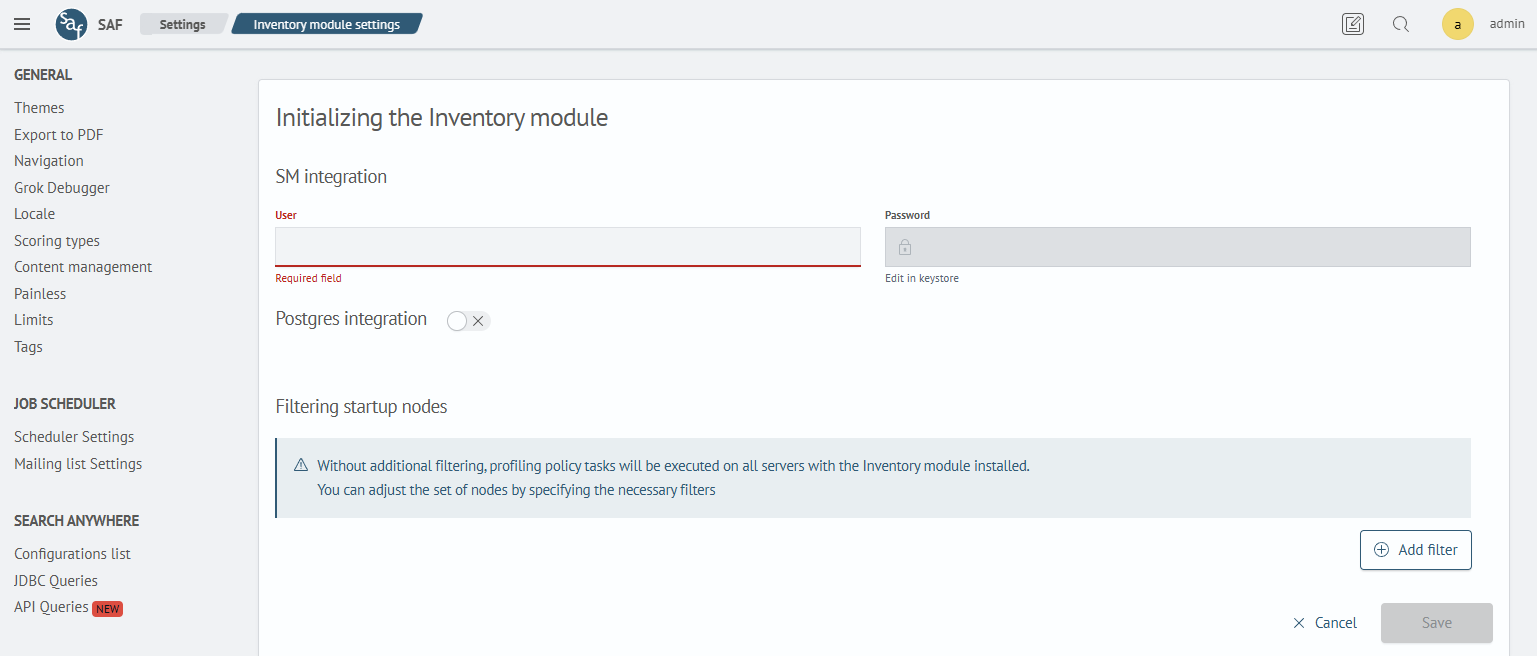Click the Save button

click(x=1437, y=623)
